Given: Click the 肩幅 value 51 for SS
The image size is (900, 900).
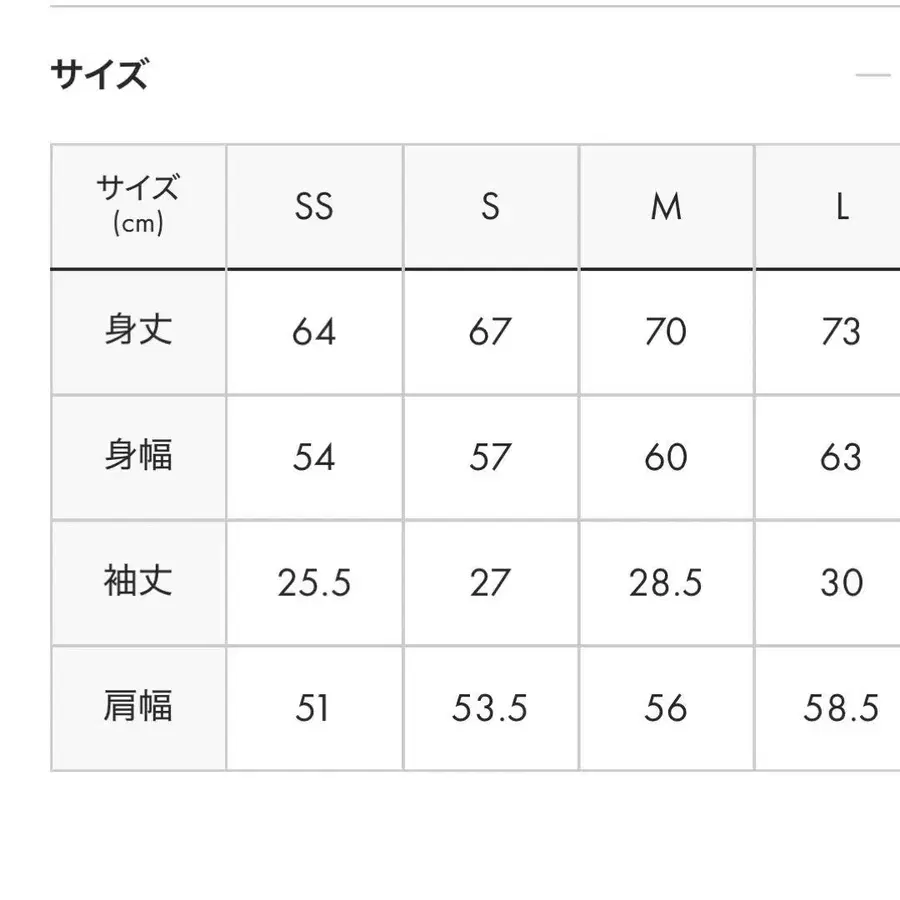Looking at the screenshot, I should point(314,709).
